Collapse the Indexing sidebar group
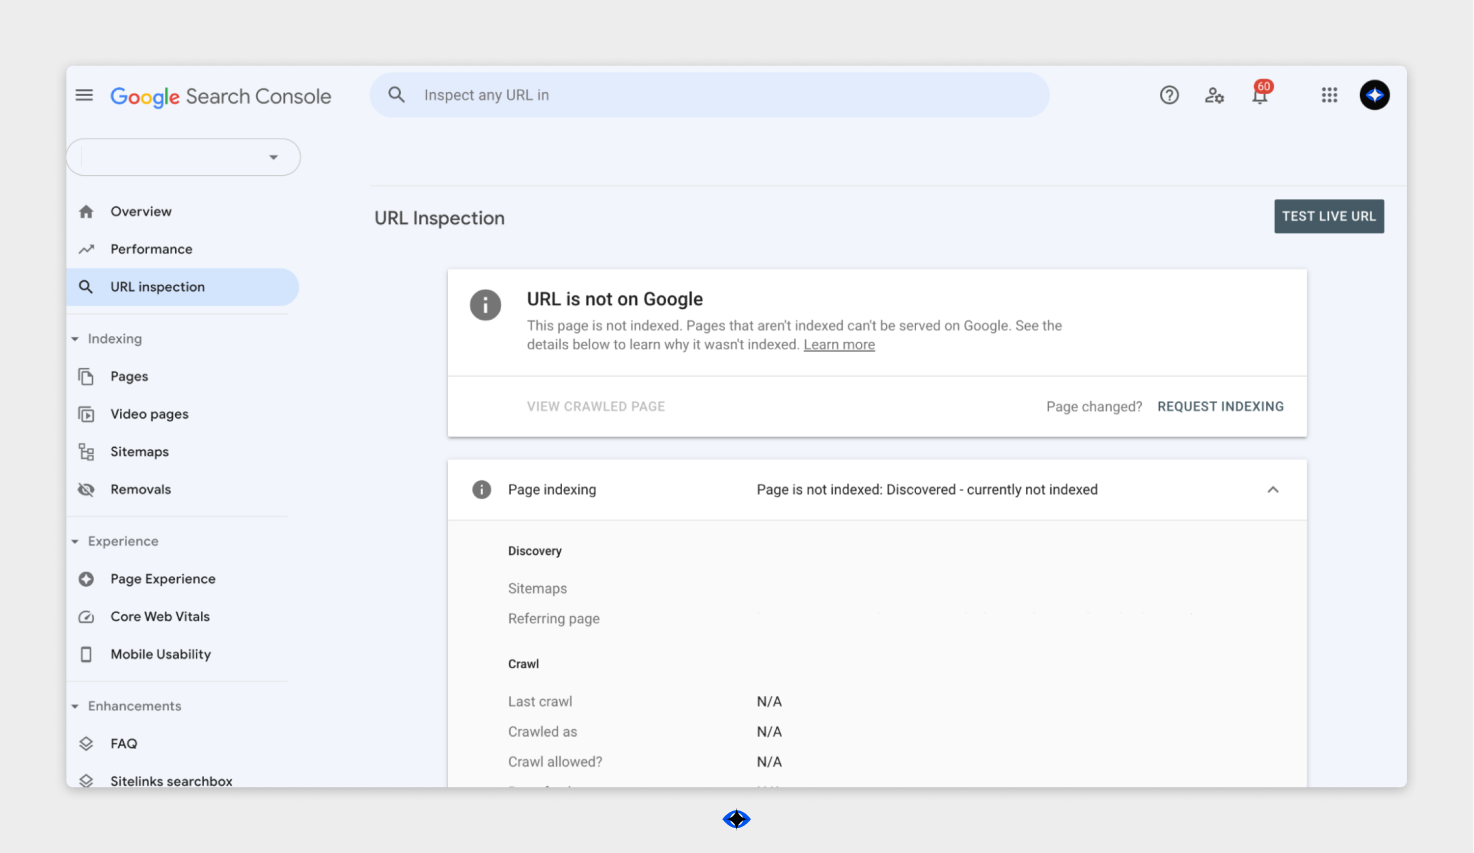Viewport: 1474px width, 853px height. coord(75,339)
